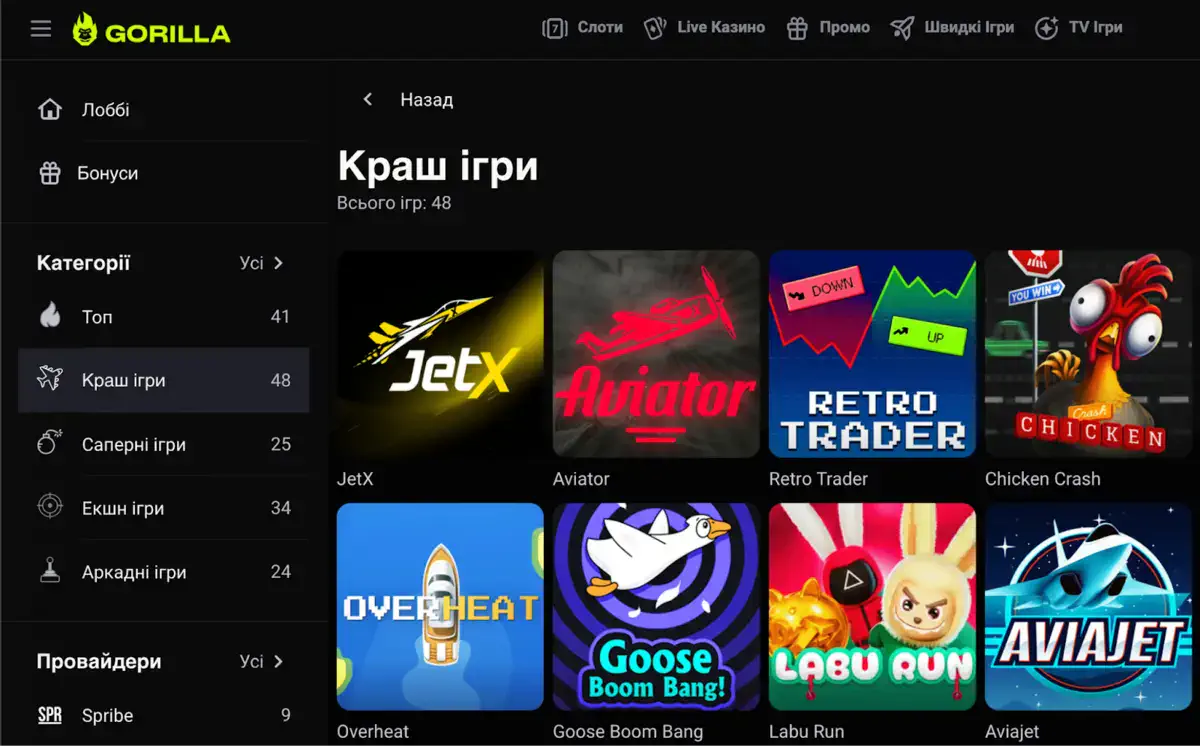Screen dimensions: 1200x746
Task: Click the "Aviator" title under its thumbnail
Action: 581,479
